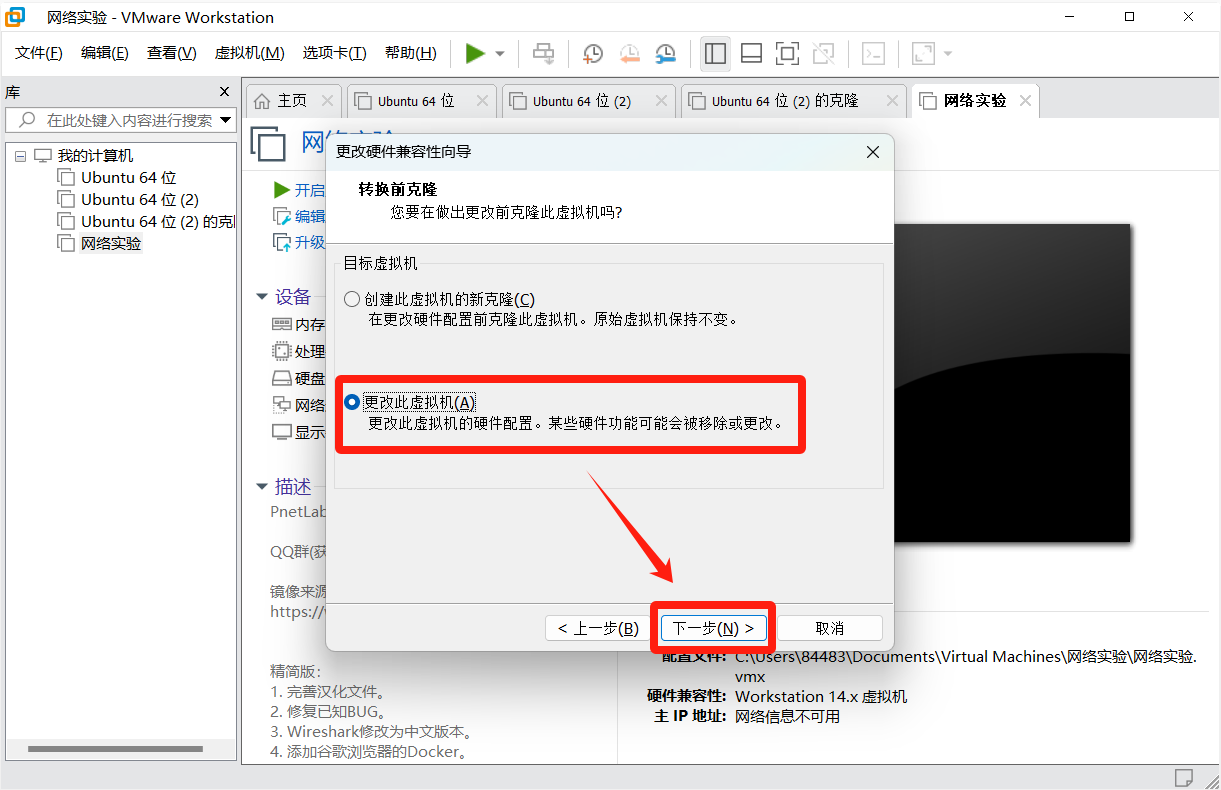Click the green power on toolbar button
The width and height of the screenshot is (1221, 790).
coord(475,54)
